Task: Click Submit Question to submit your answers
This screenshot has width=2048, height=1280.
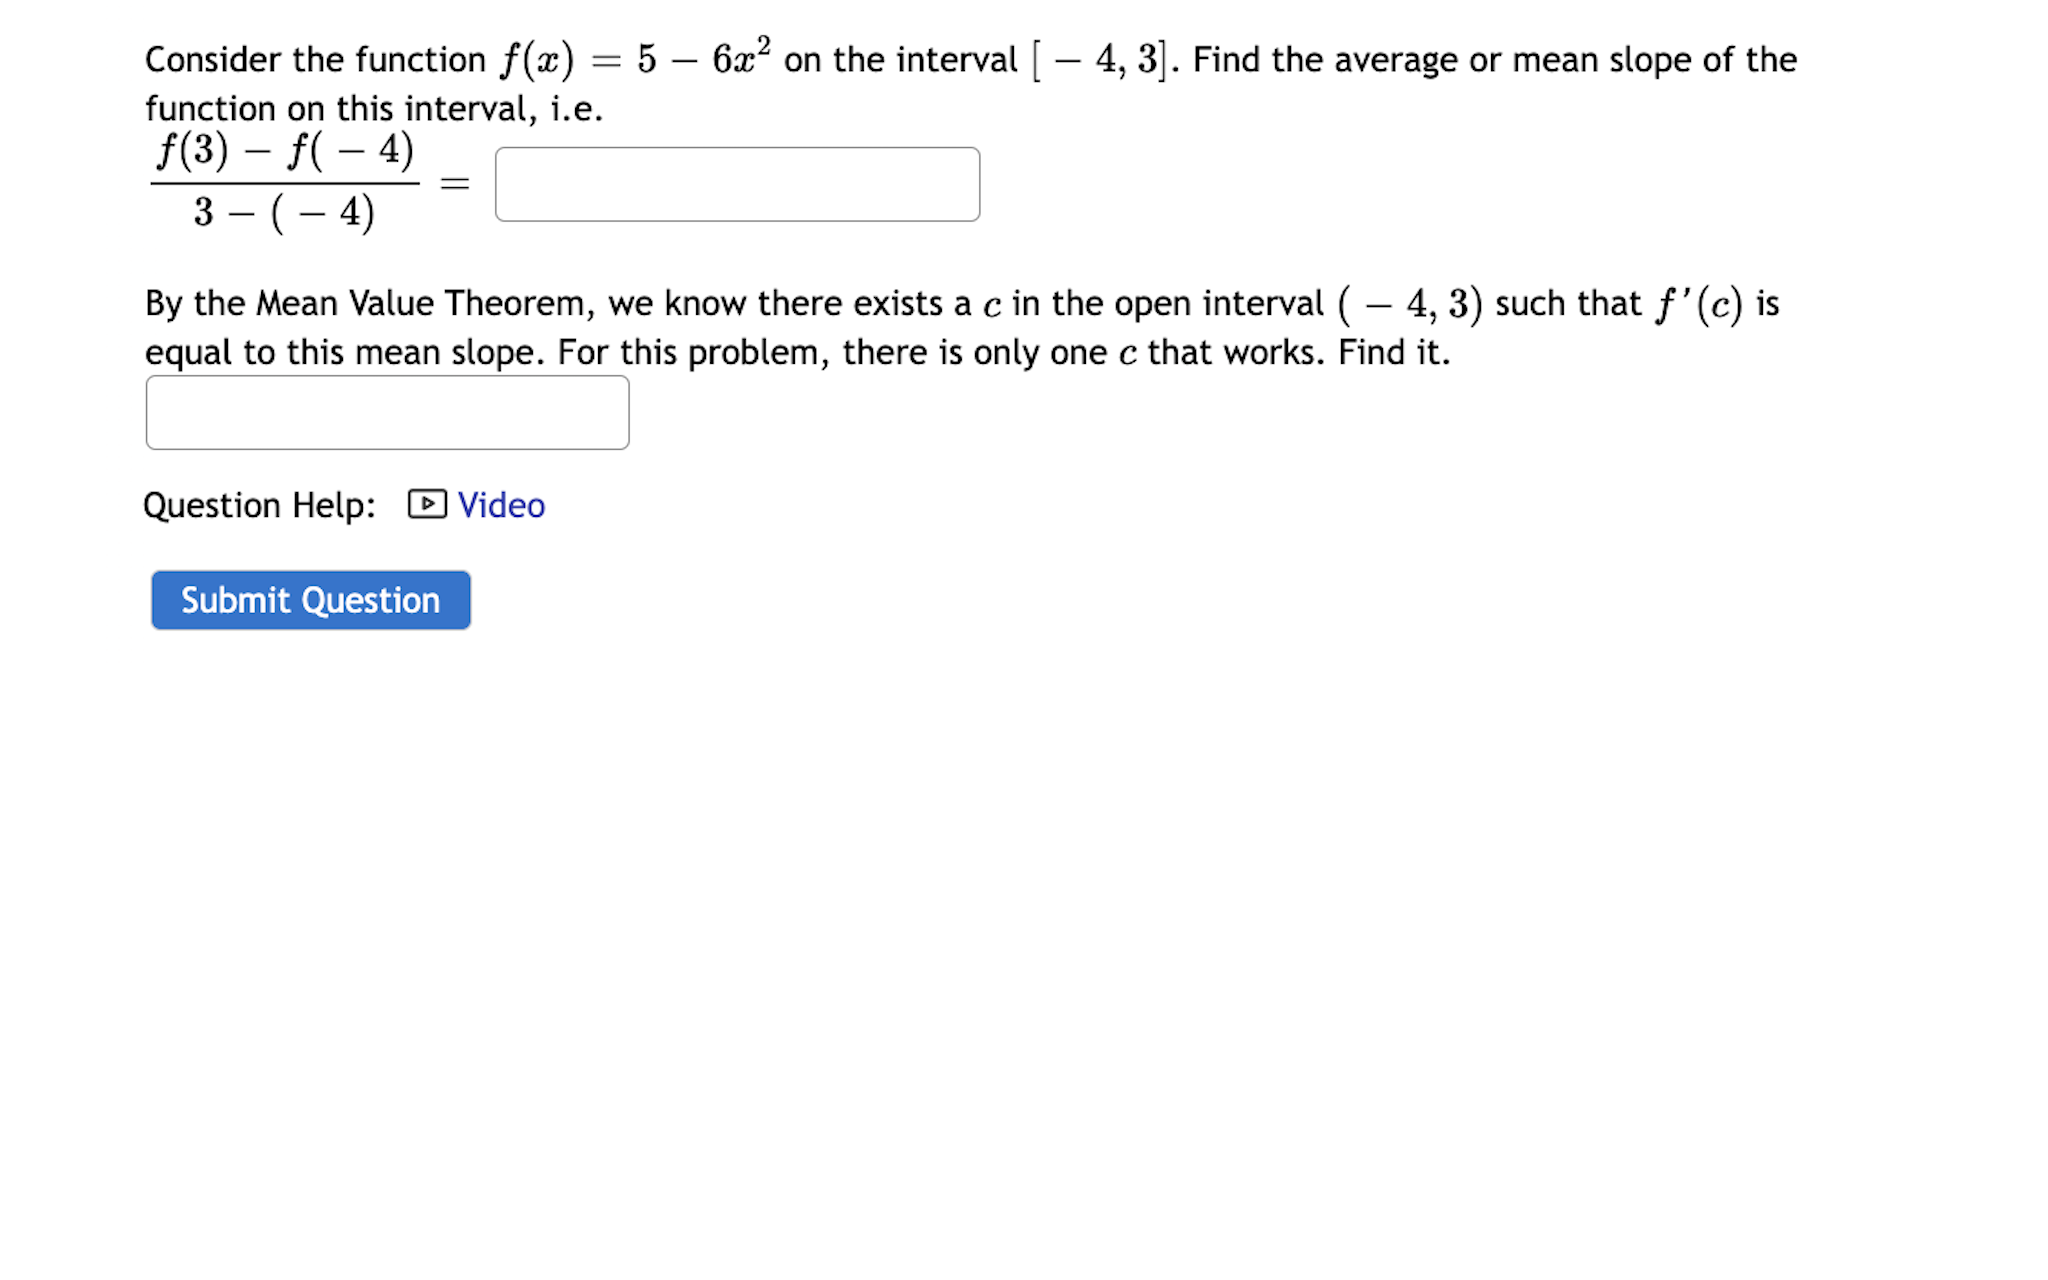Action: pos(310,600)
